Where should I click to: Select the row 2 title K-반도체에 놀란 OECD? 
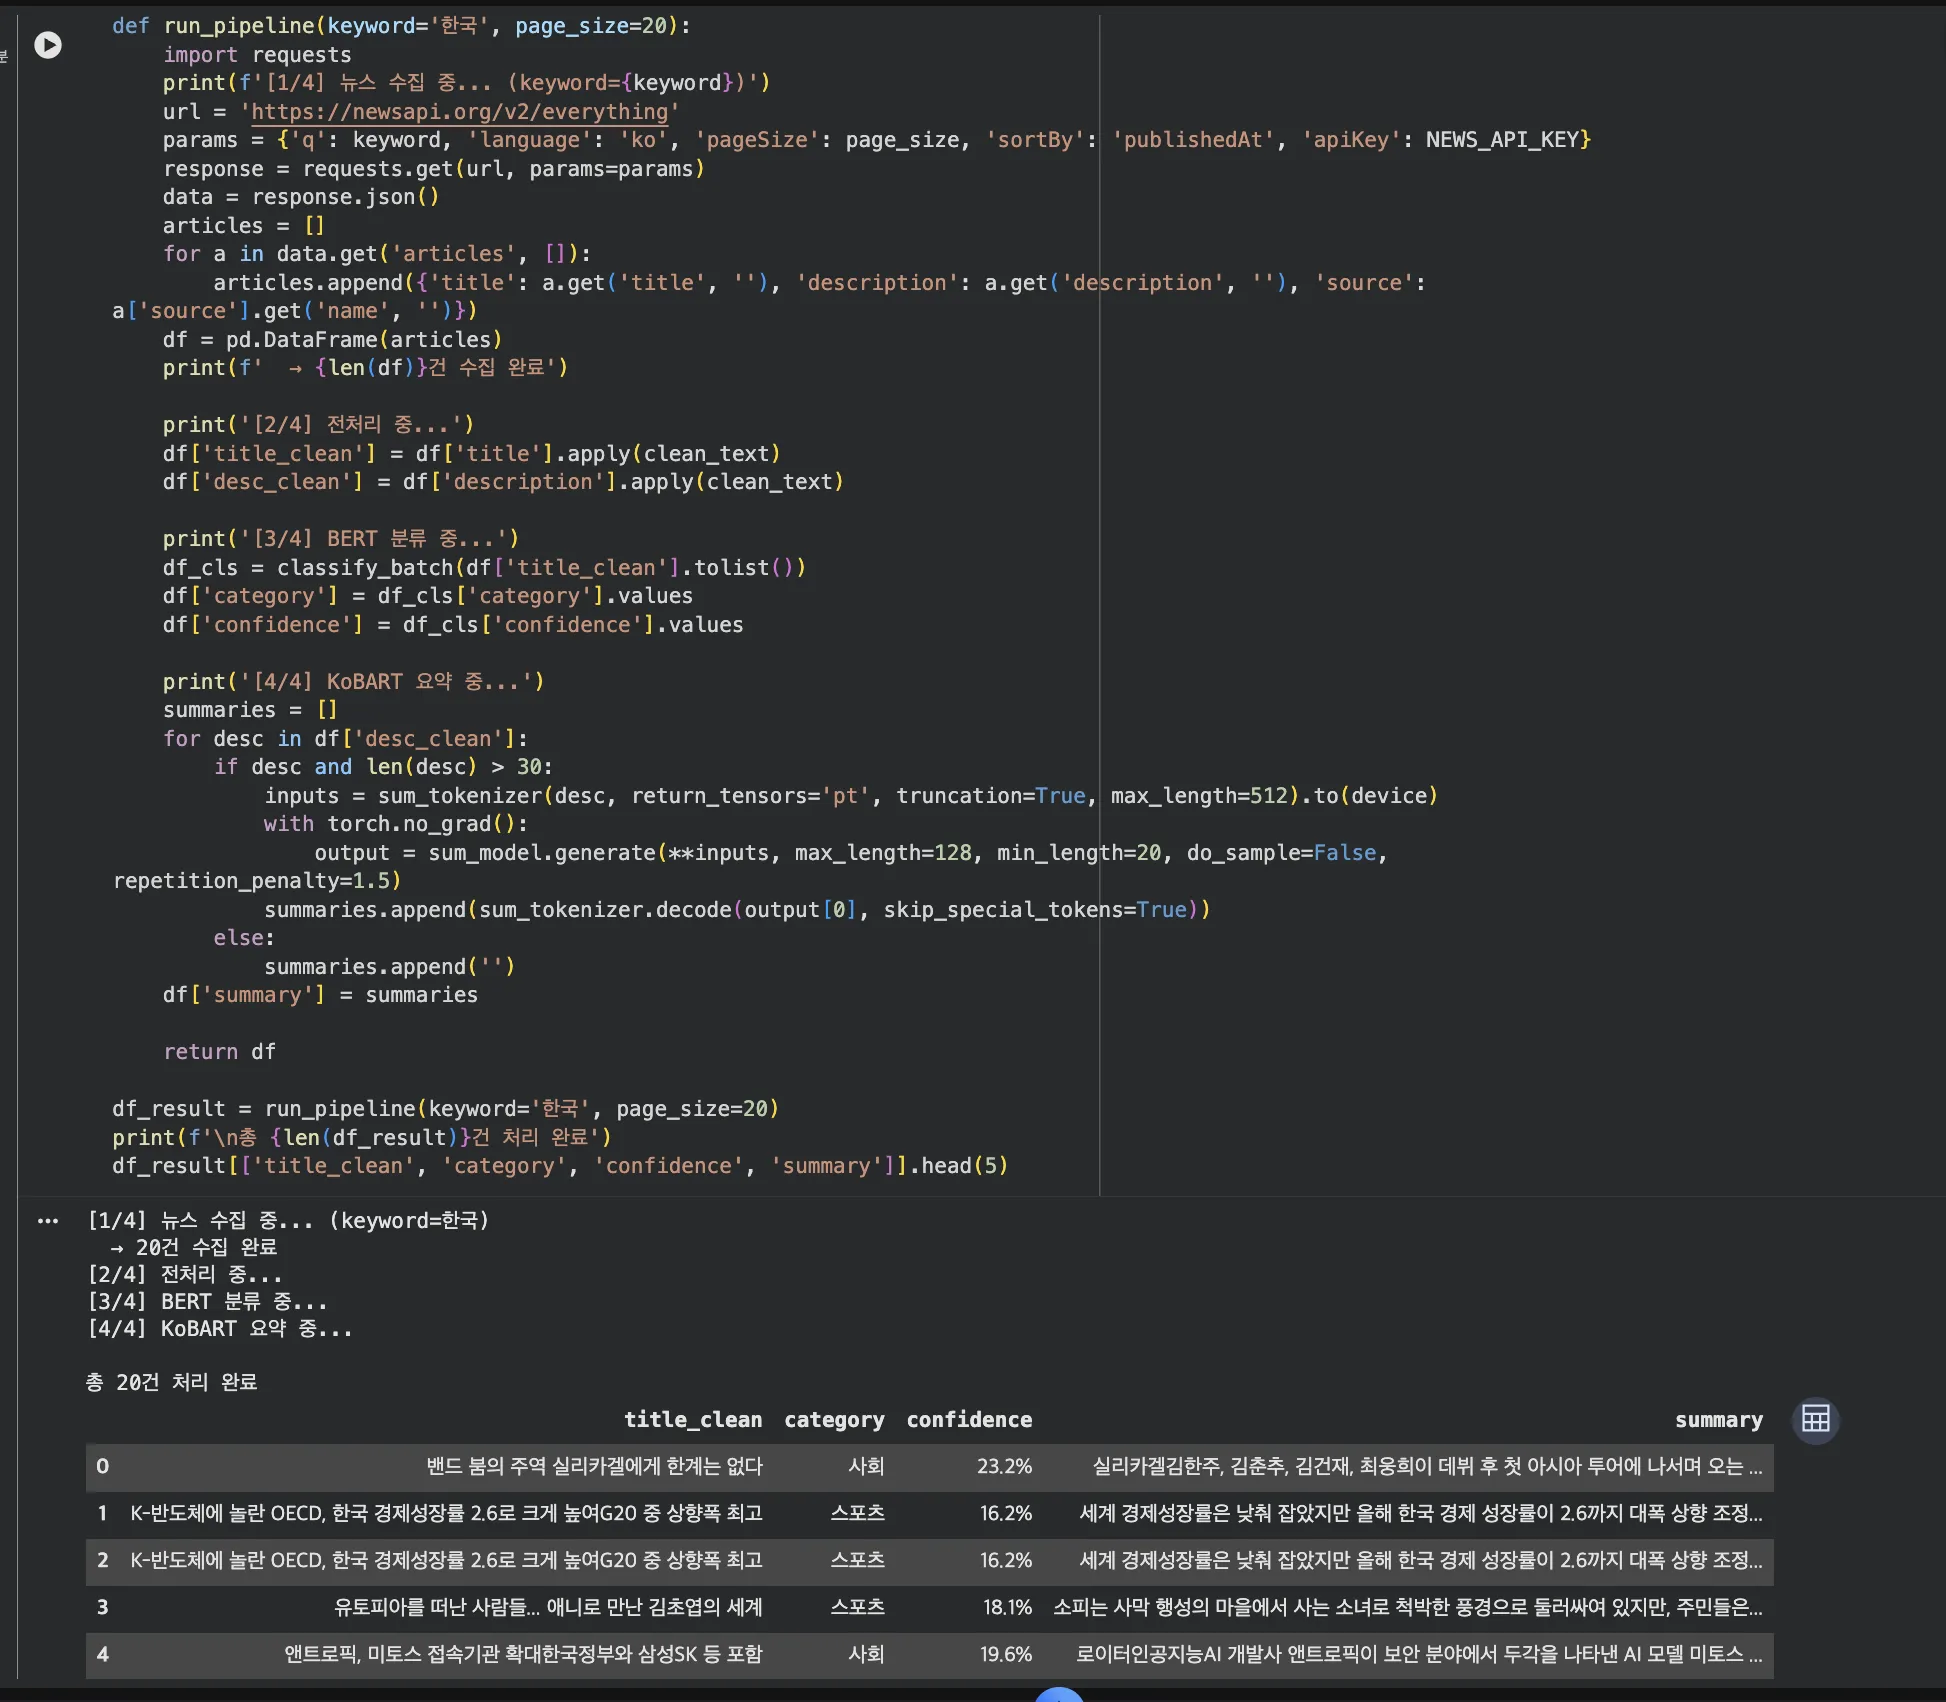pos(446,1561)
